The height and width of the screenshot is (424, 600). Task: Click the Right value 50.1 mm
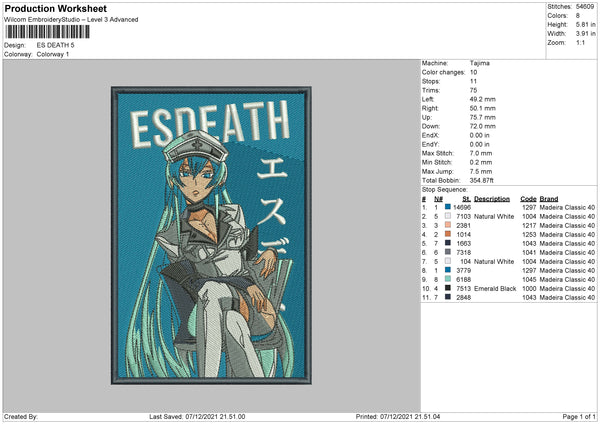coord(483,108)
